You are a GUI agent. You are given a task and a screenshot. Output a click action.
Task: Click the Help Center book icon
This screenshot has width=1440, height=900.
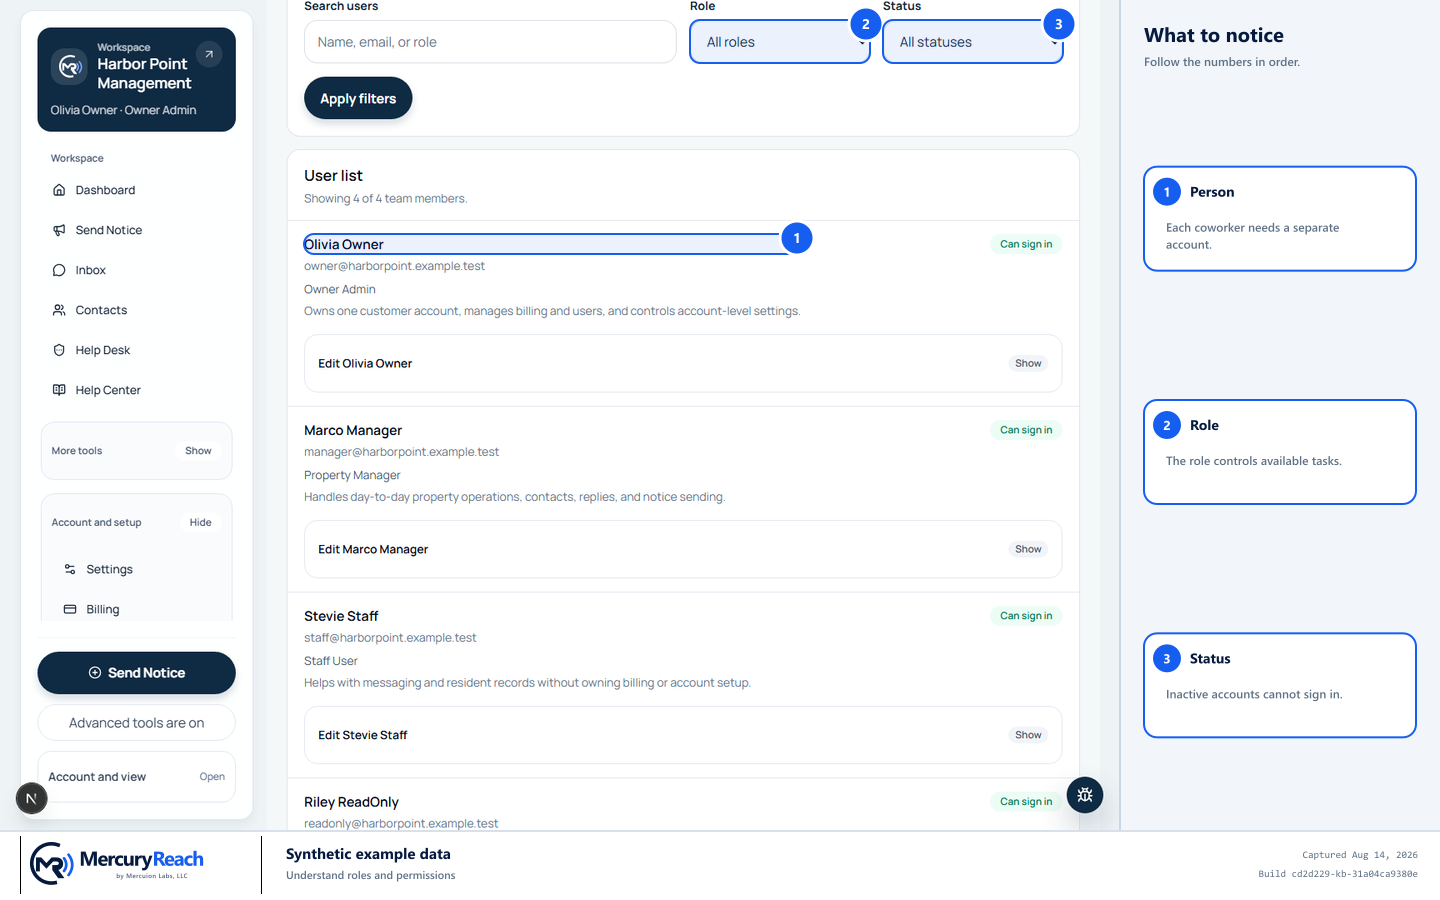pyautogui.click(x=59, y=390)
